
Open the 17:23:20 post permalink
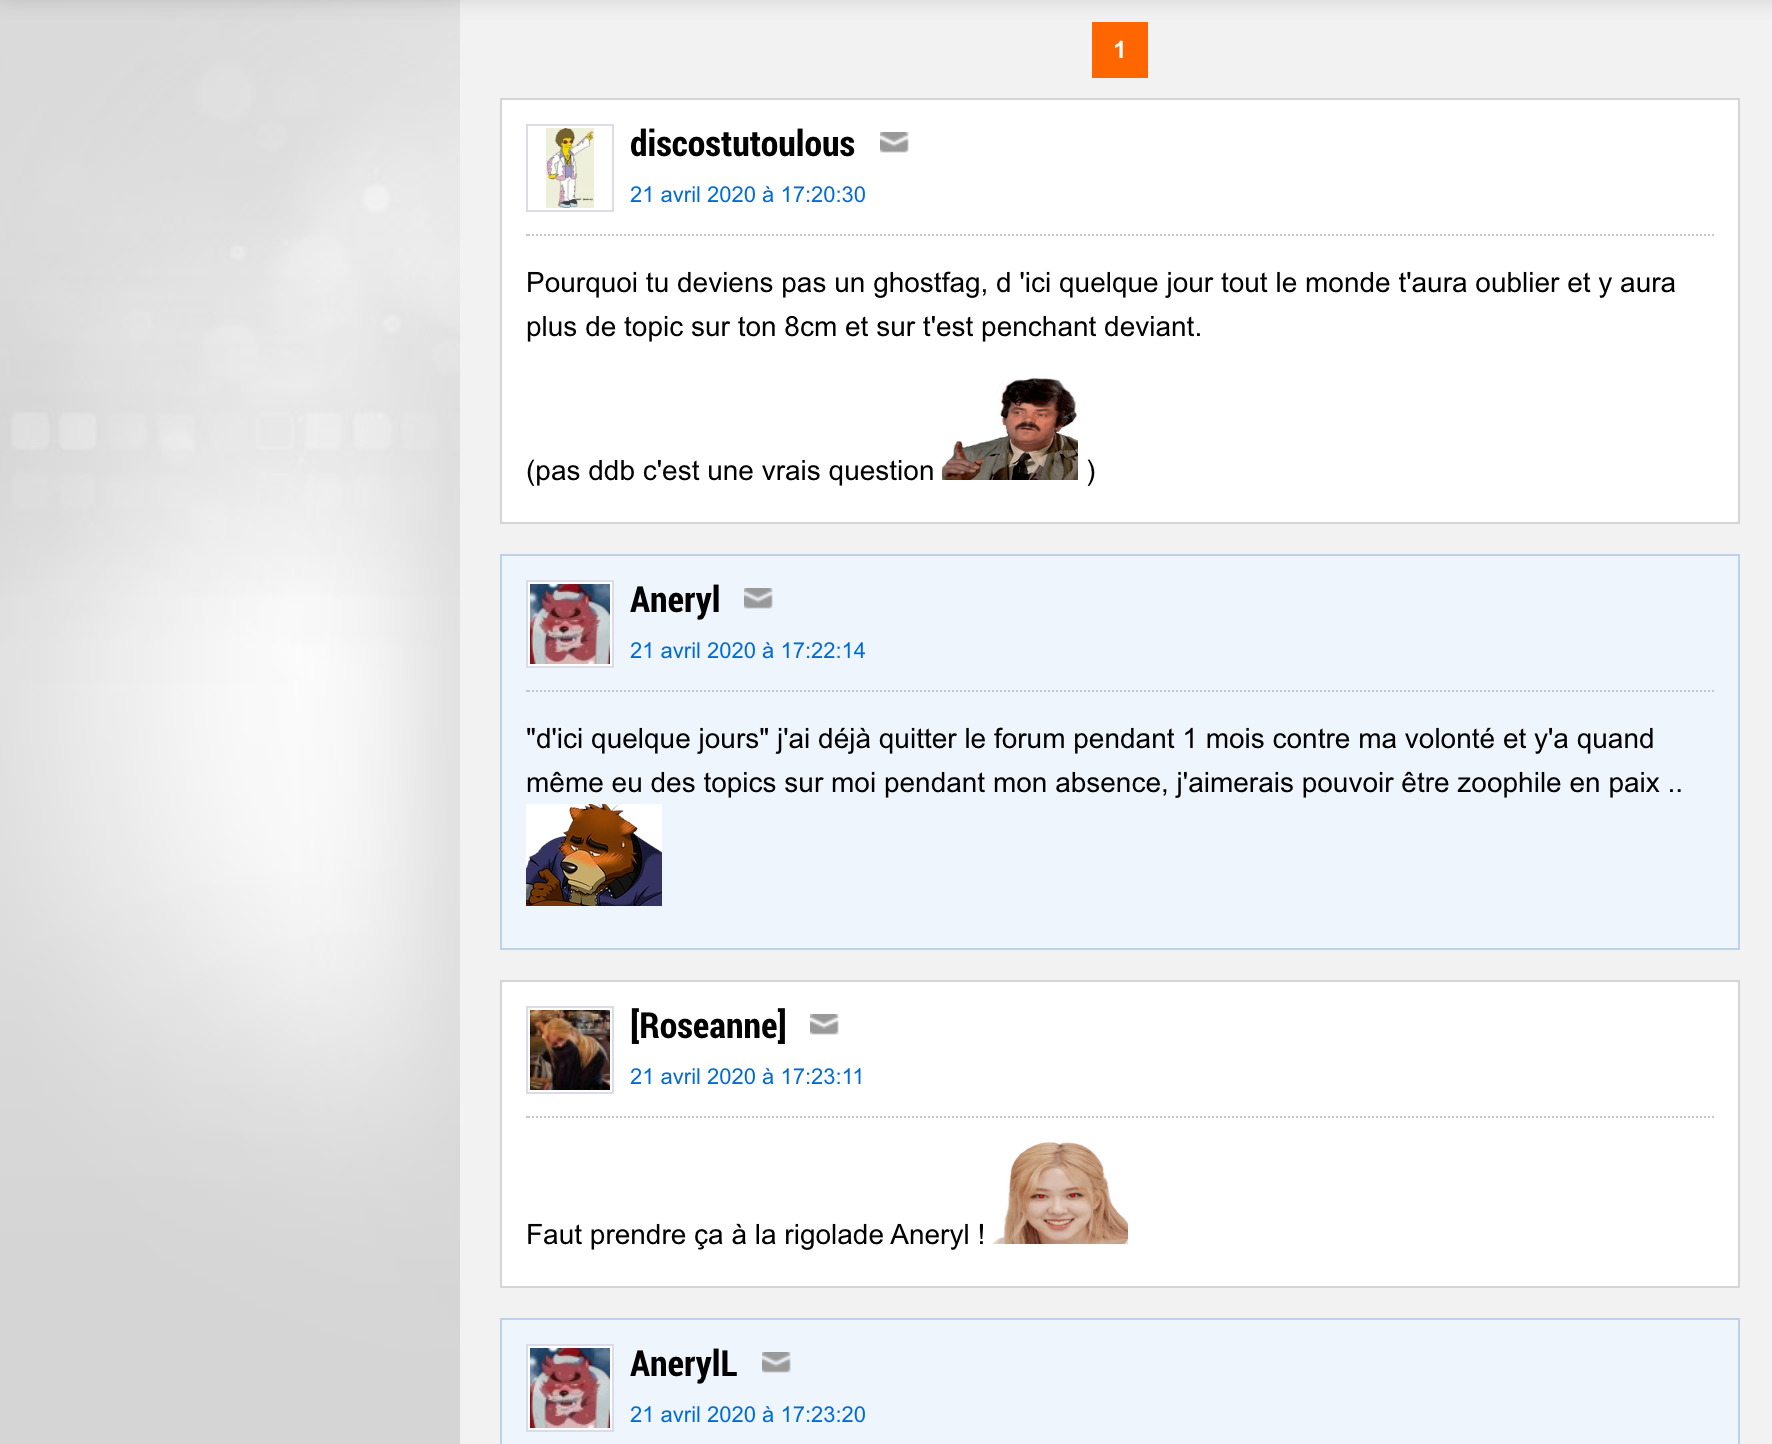[748, 1414]
